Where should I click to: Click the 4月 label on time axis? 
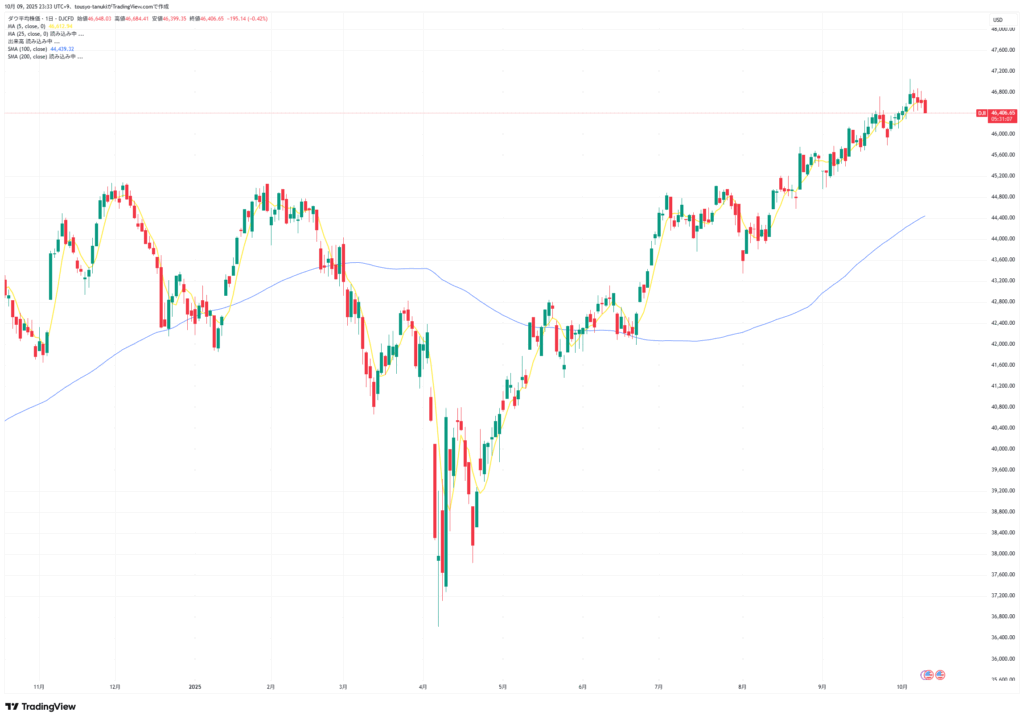(422, 687)
